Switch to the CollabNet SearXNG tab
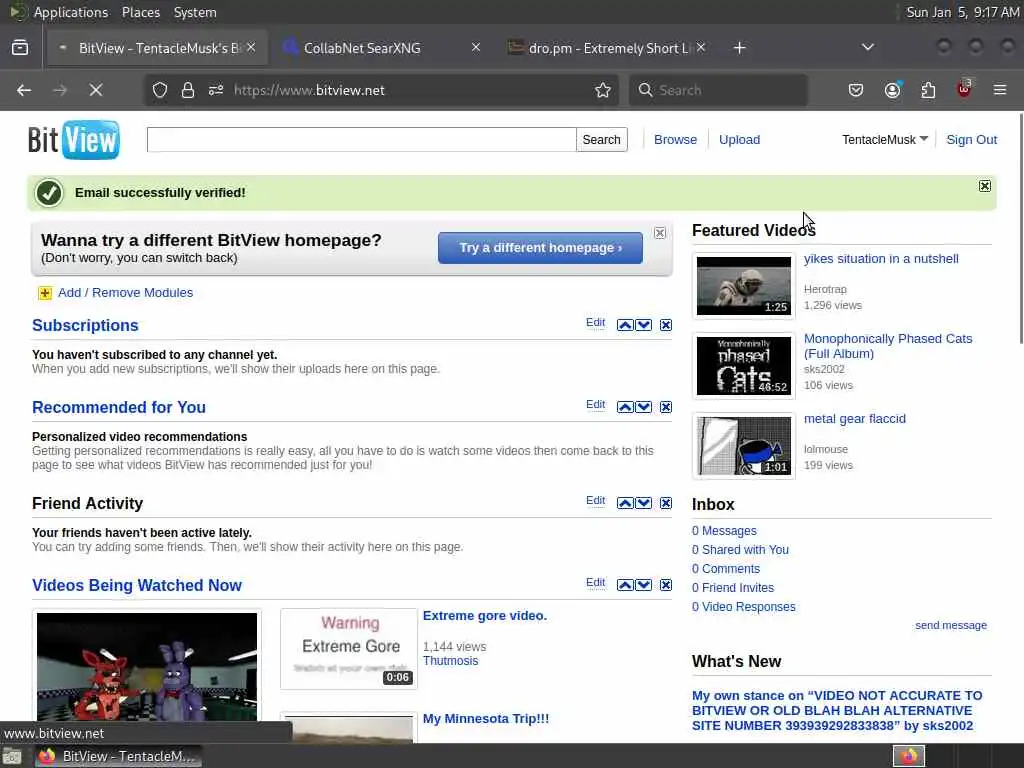 (381, 48)
